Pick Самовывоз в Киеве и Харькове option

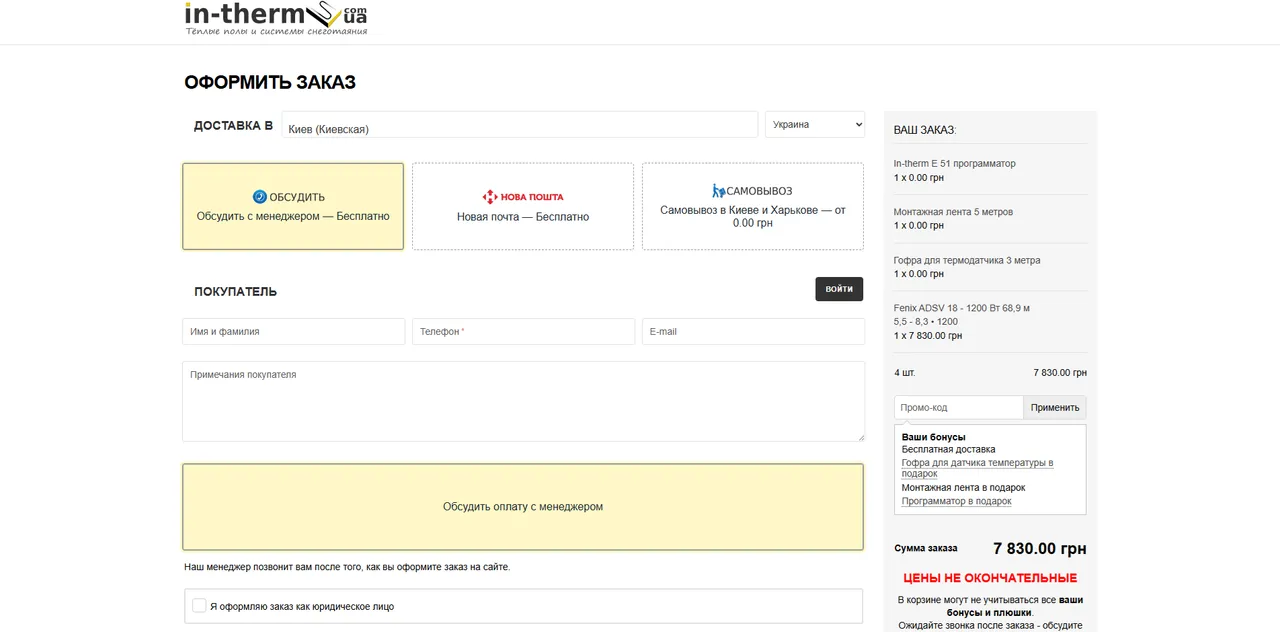753,206
